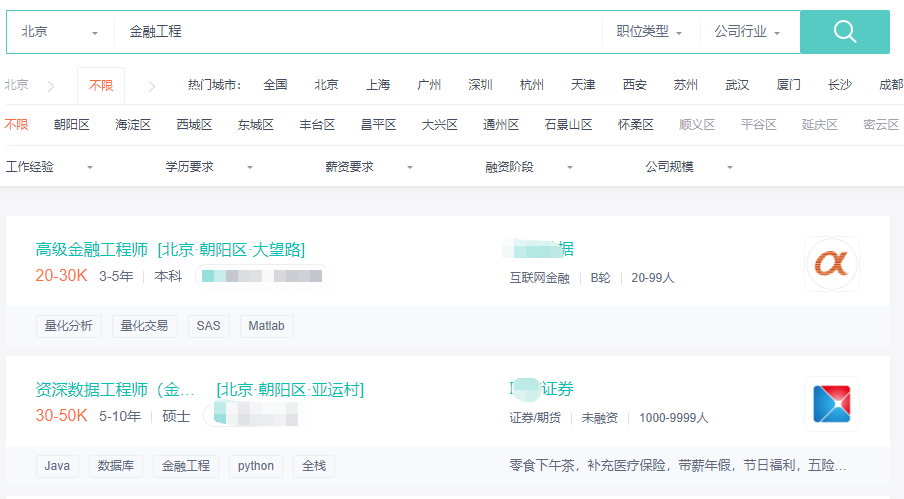The width and height of the screenshot is (904, 499).
Task: Open the securities company blue-red logo
Action: pyautogui.click(x=831, y=403)
